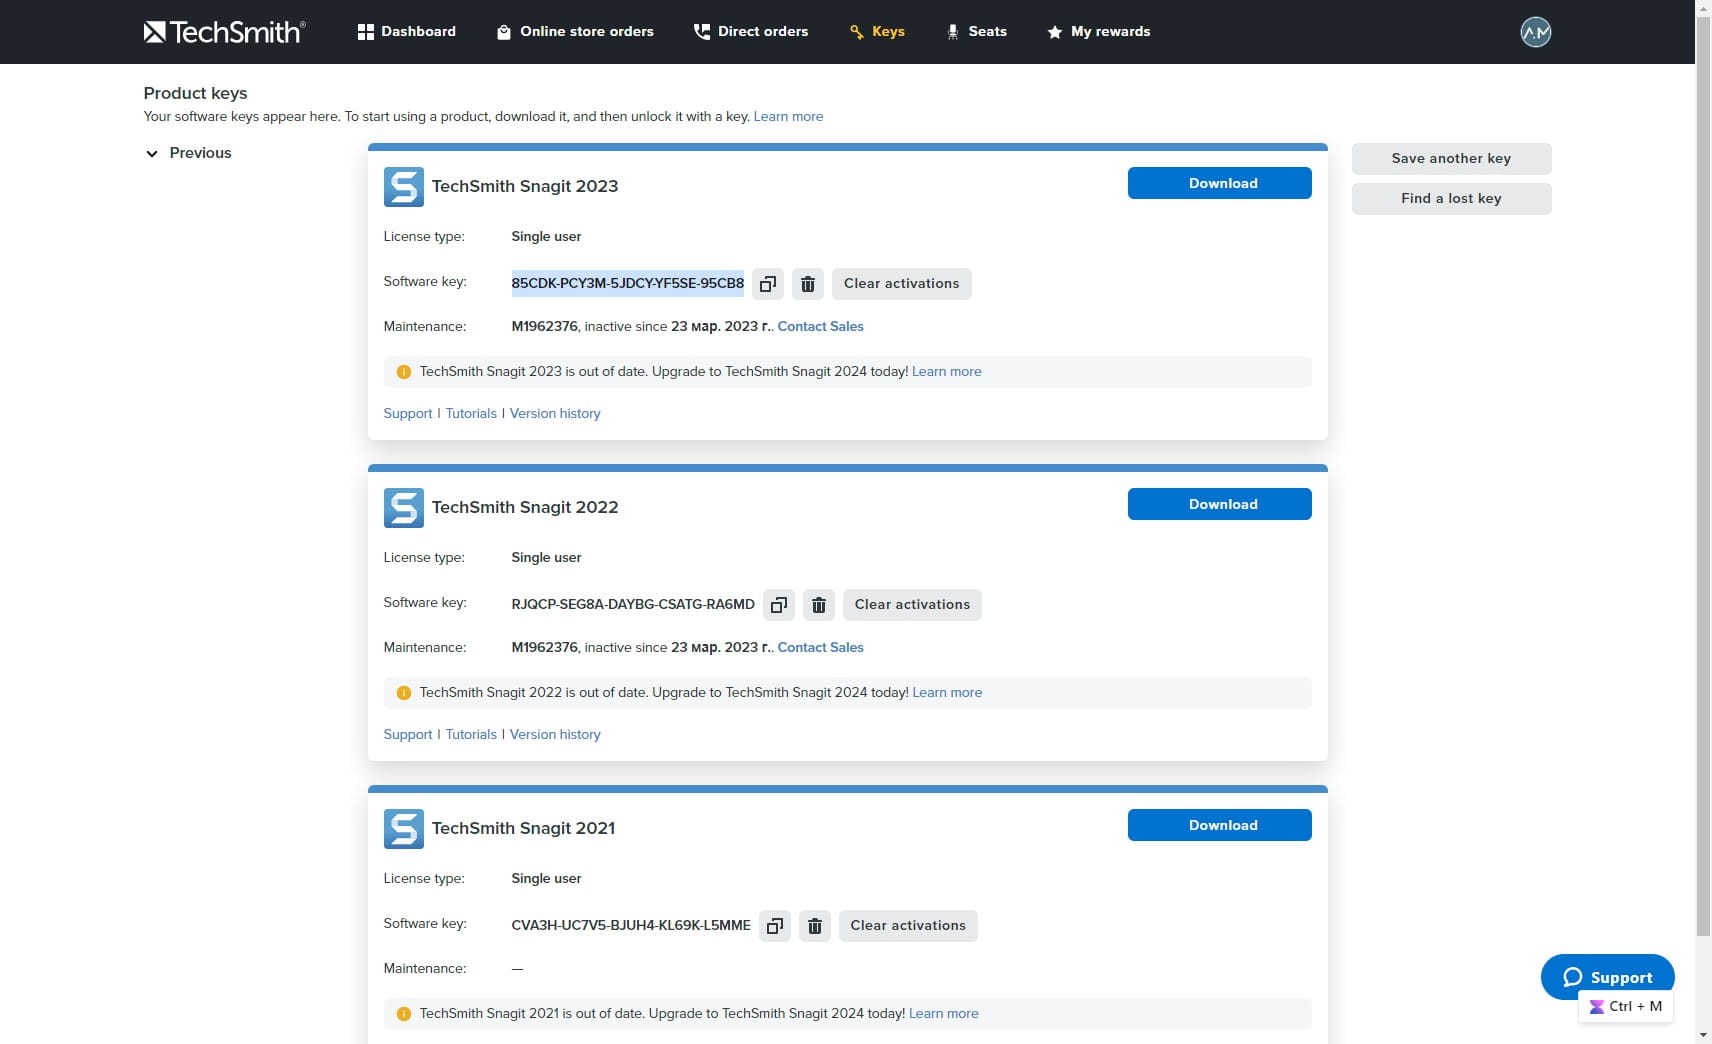Screen dimensions: 1712x1044
Task: Open the Support chat widget
Action: point(1608,977)
